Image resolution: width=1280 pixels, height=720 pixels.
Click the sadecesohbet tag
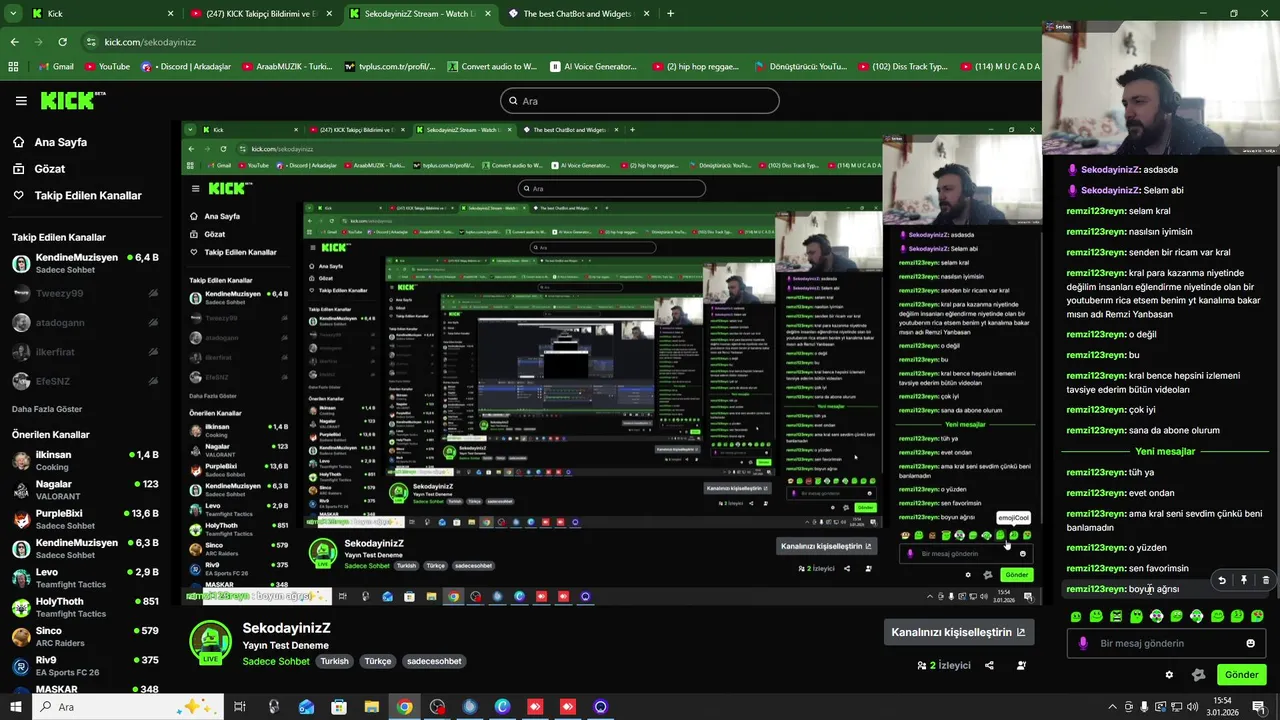[434, 661]
